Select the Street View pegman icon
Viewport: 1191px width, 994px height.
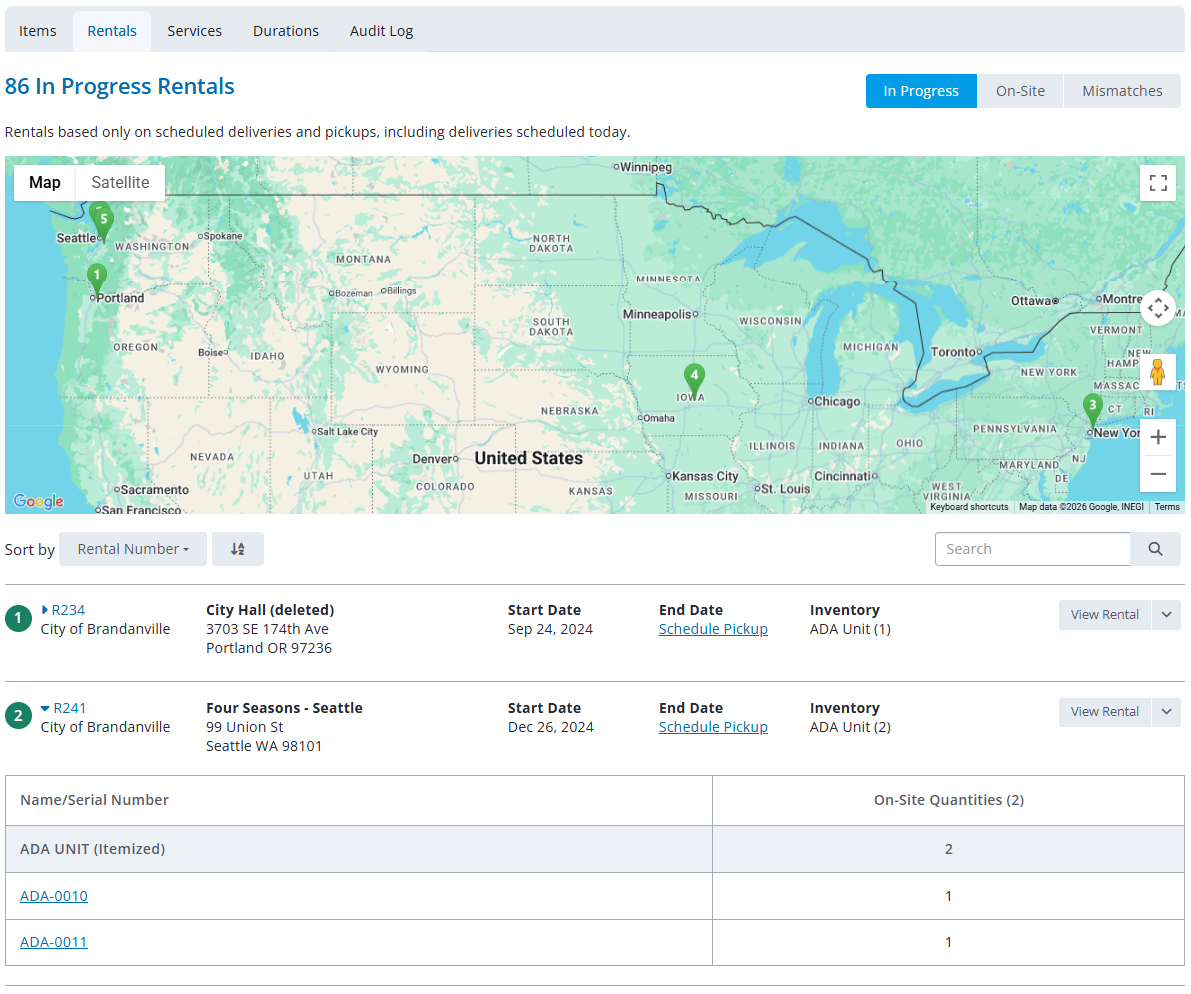[1158, 372]
